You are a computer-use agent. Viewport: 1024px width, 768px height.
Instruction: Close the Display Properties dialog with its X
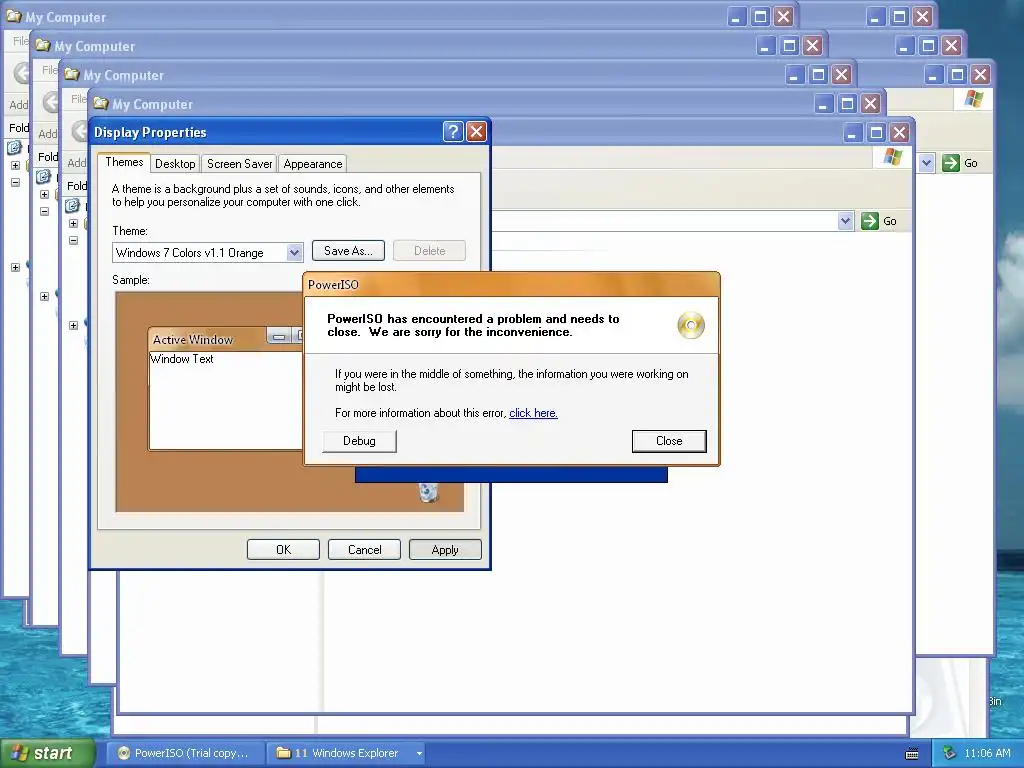pyautogui.click(x=477, y=132)
